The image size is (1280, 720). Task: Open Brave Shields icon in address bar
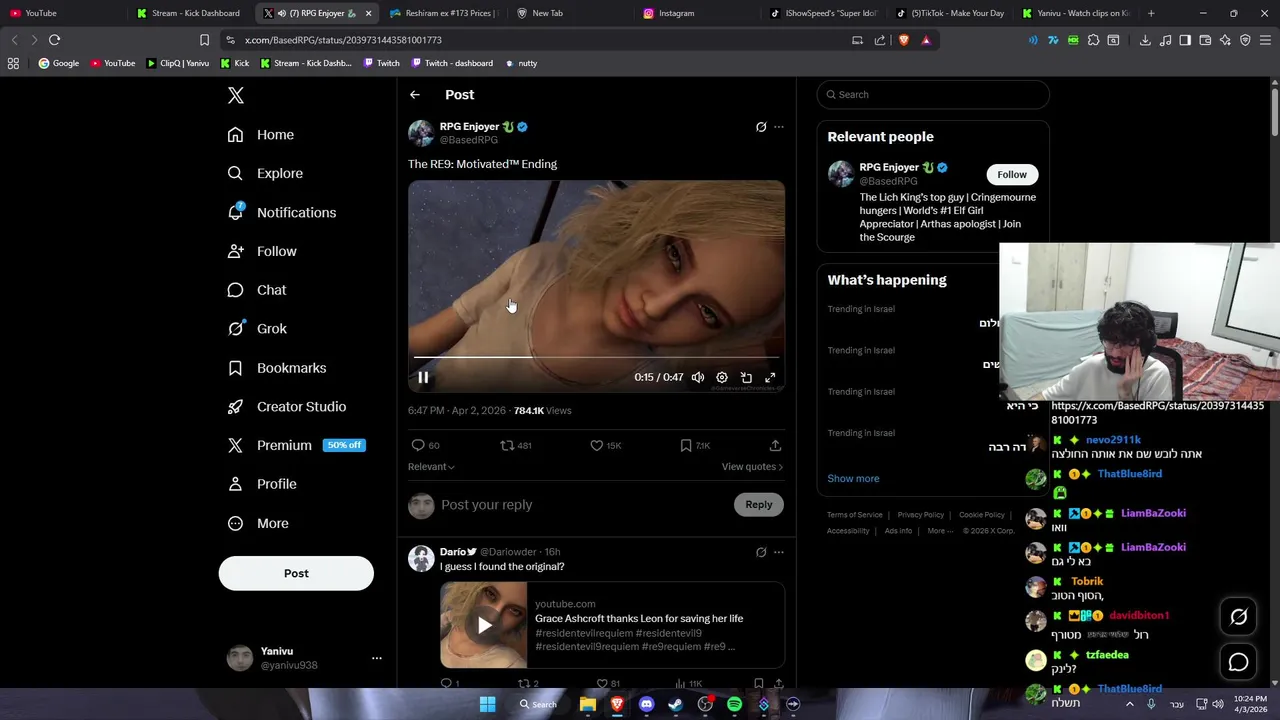(903, 40)
